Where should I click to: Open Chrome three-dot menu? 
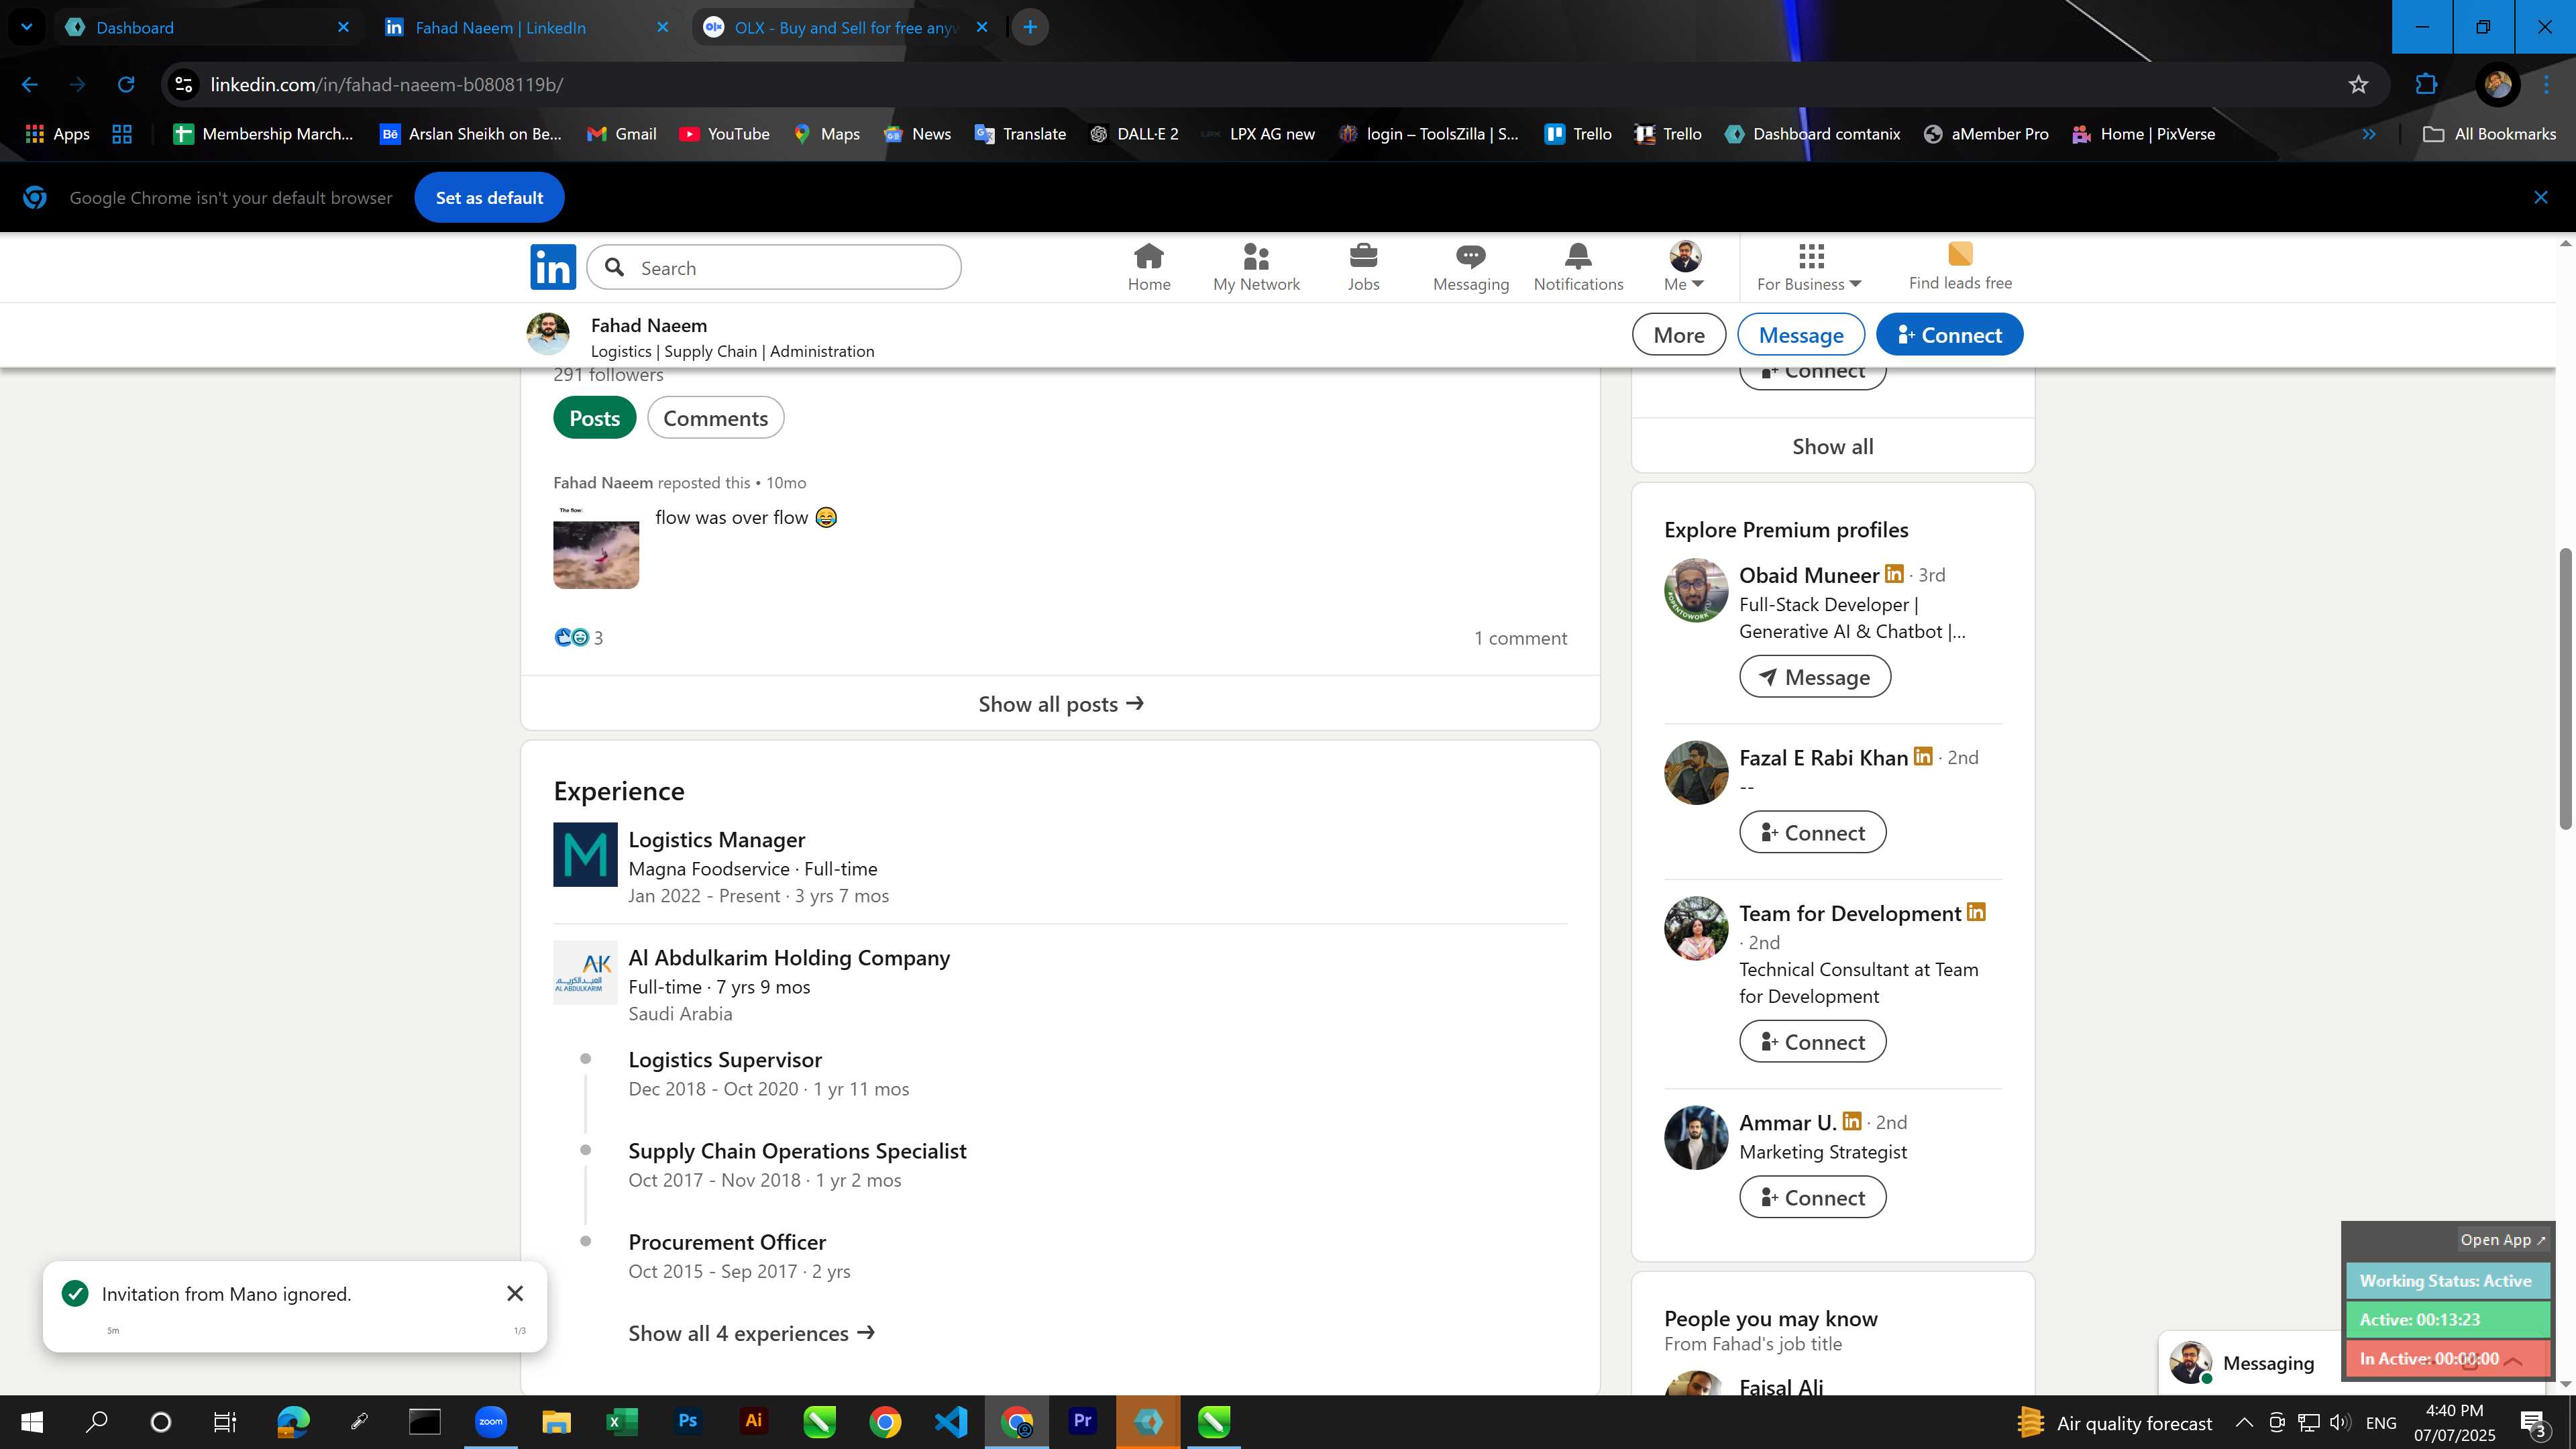[2546, 85]
